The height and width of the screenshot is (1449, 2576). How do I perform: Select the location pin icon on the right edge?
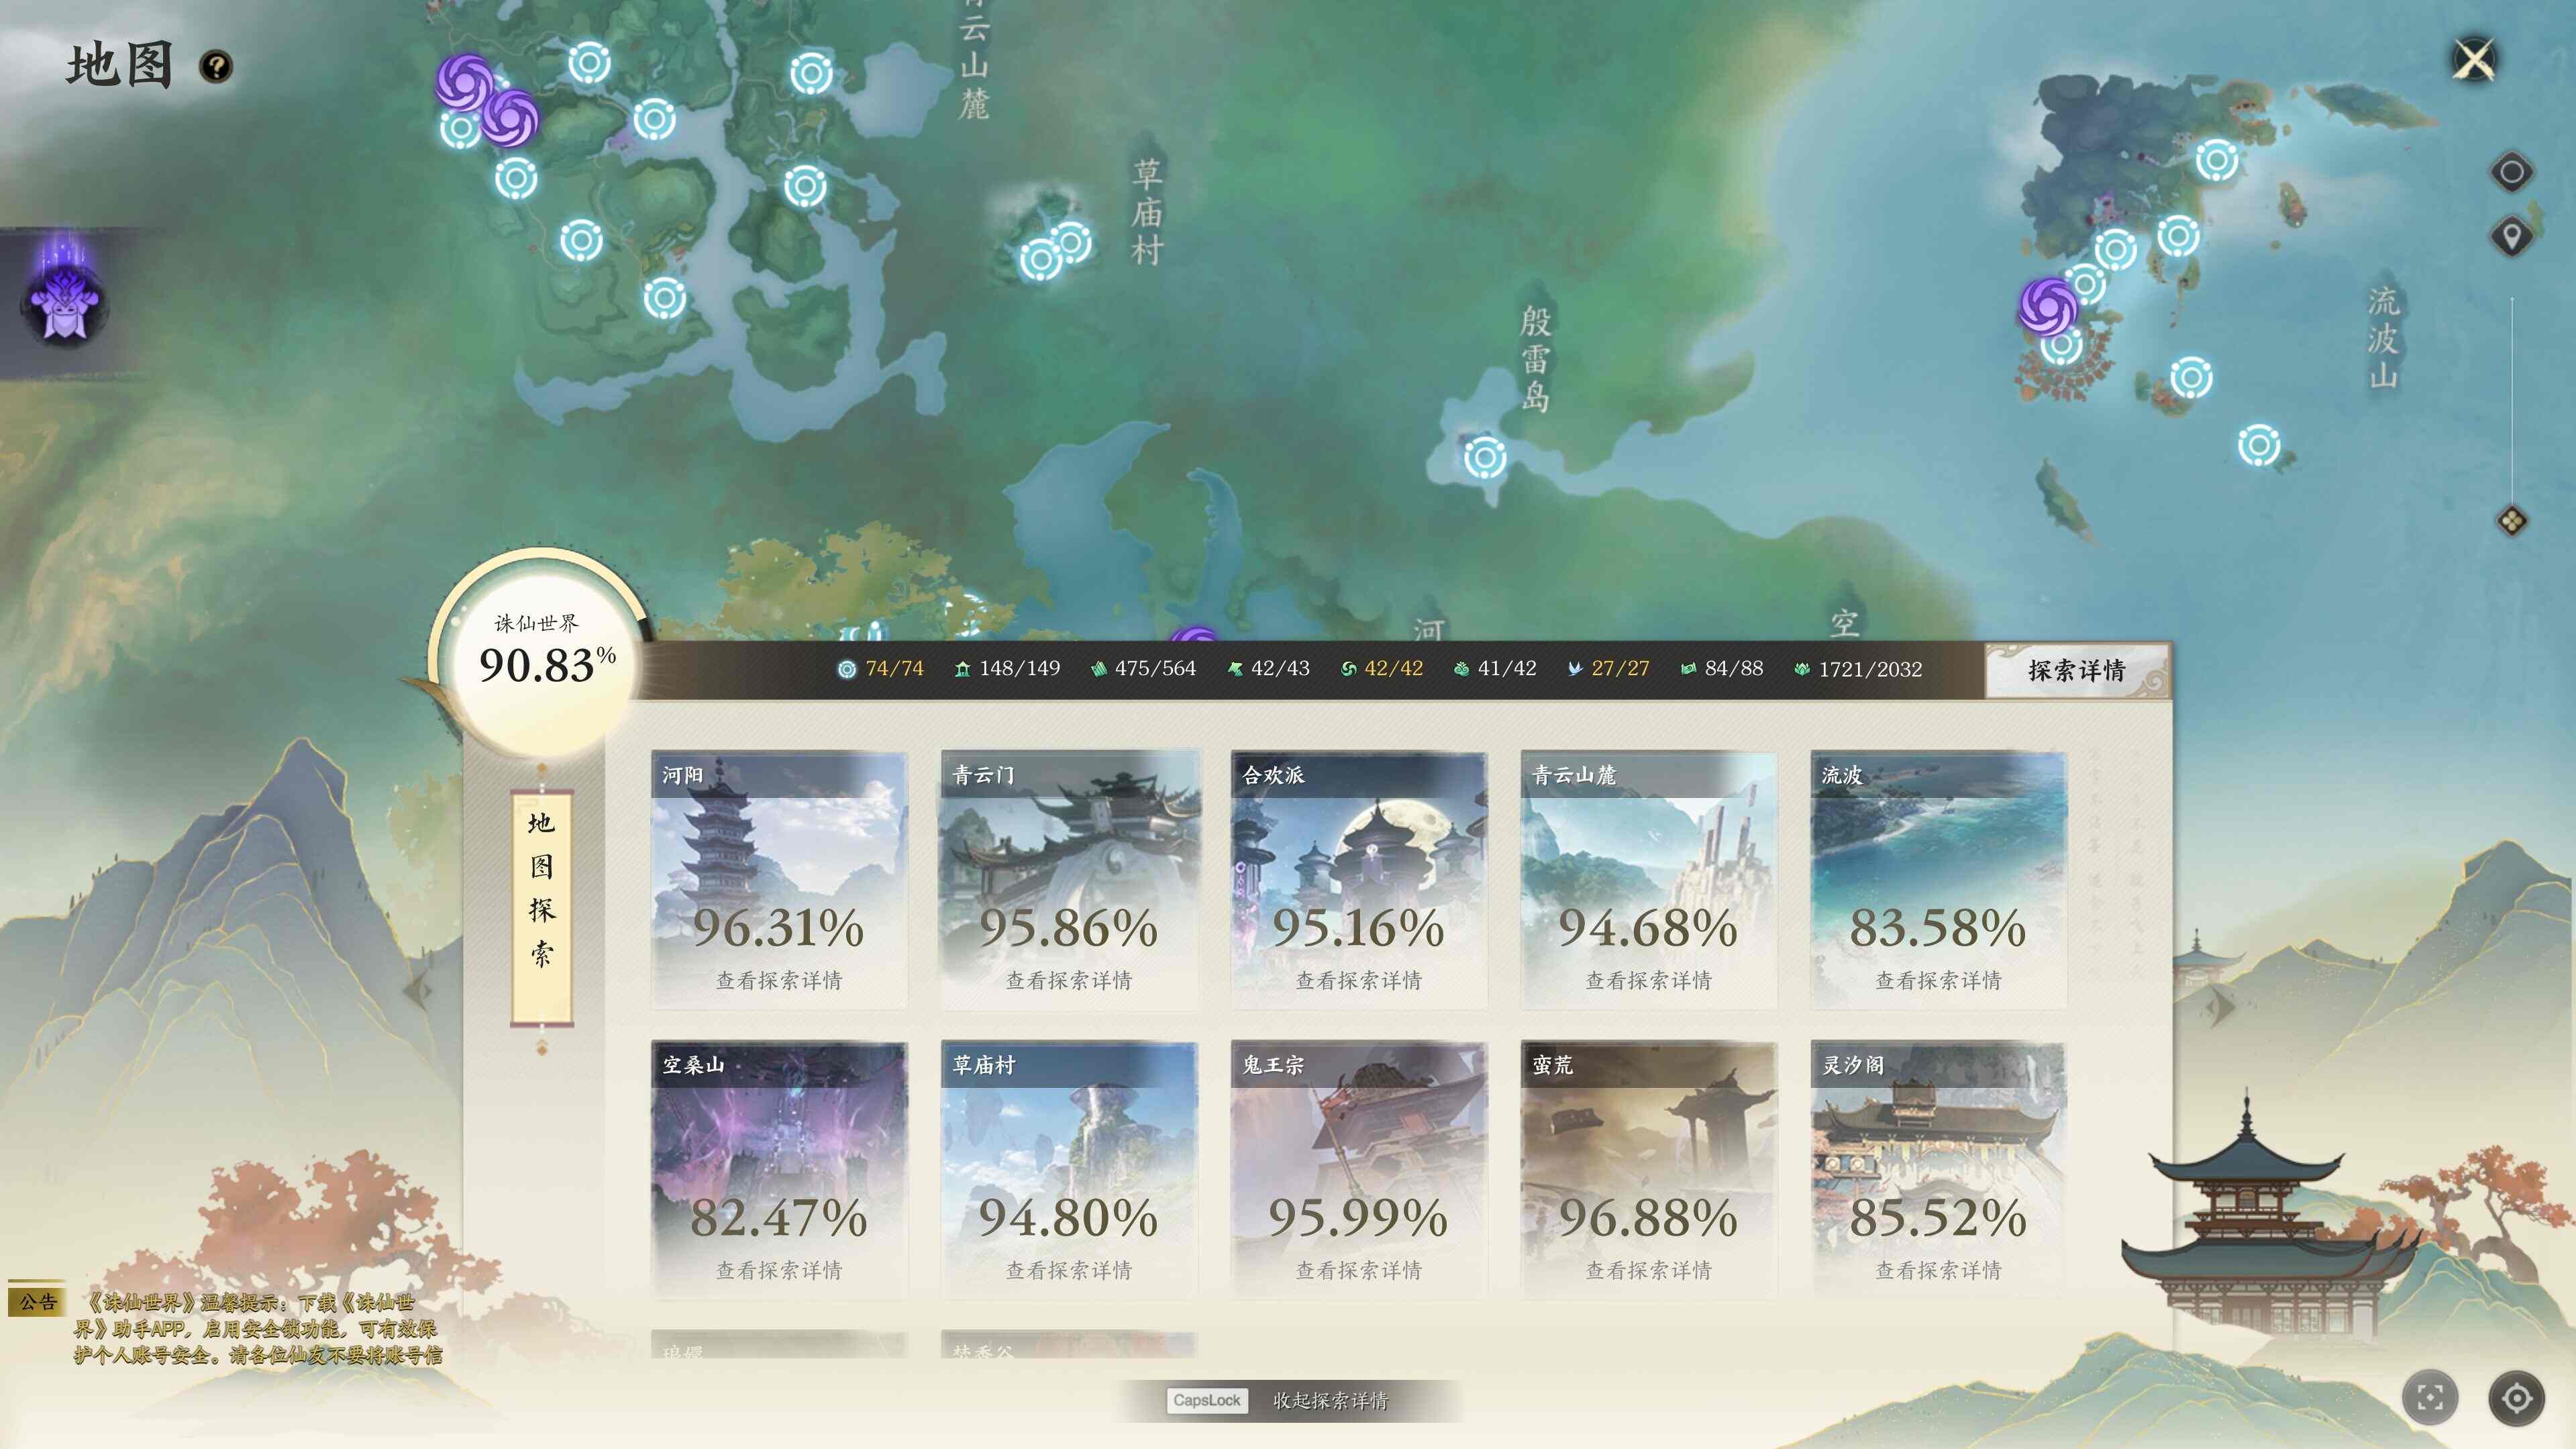point(2511,237)
